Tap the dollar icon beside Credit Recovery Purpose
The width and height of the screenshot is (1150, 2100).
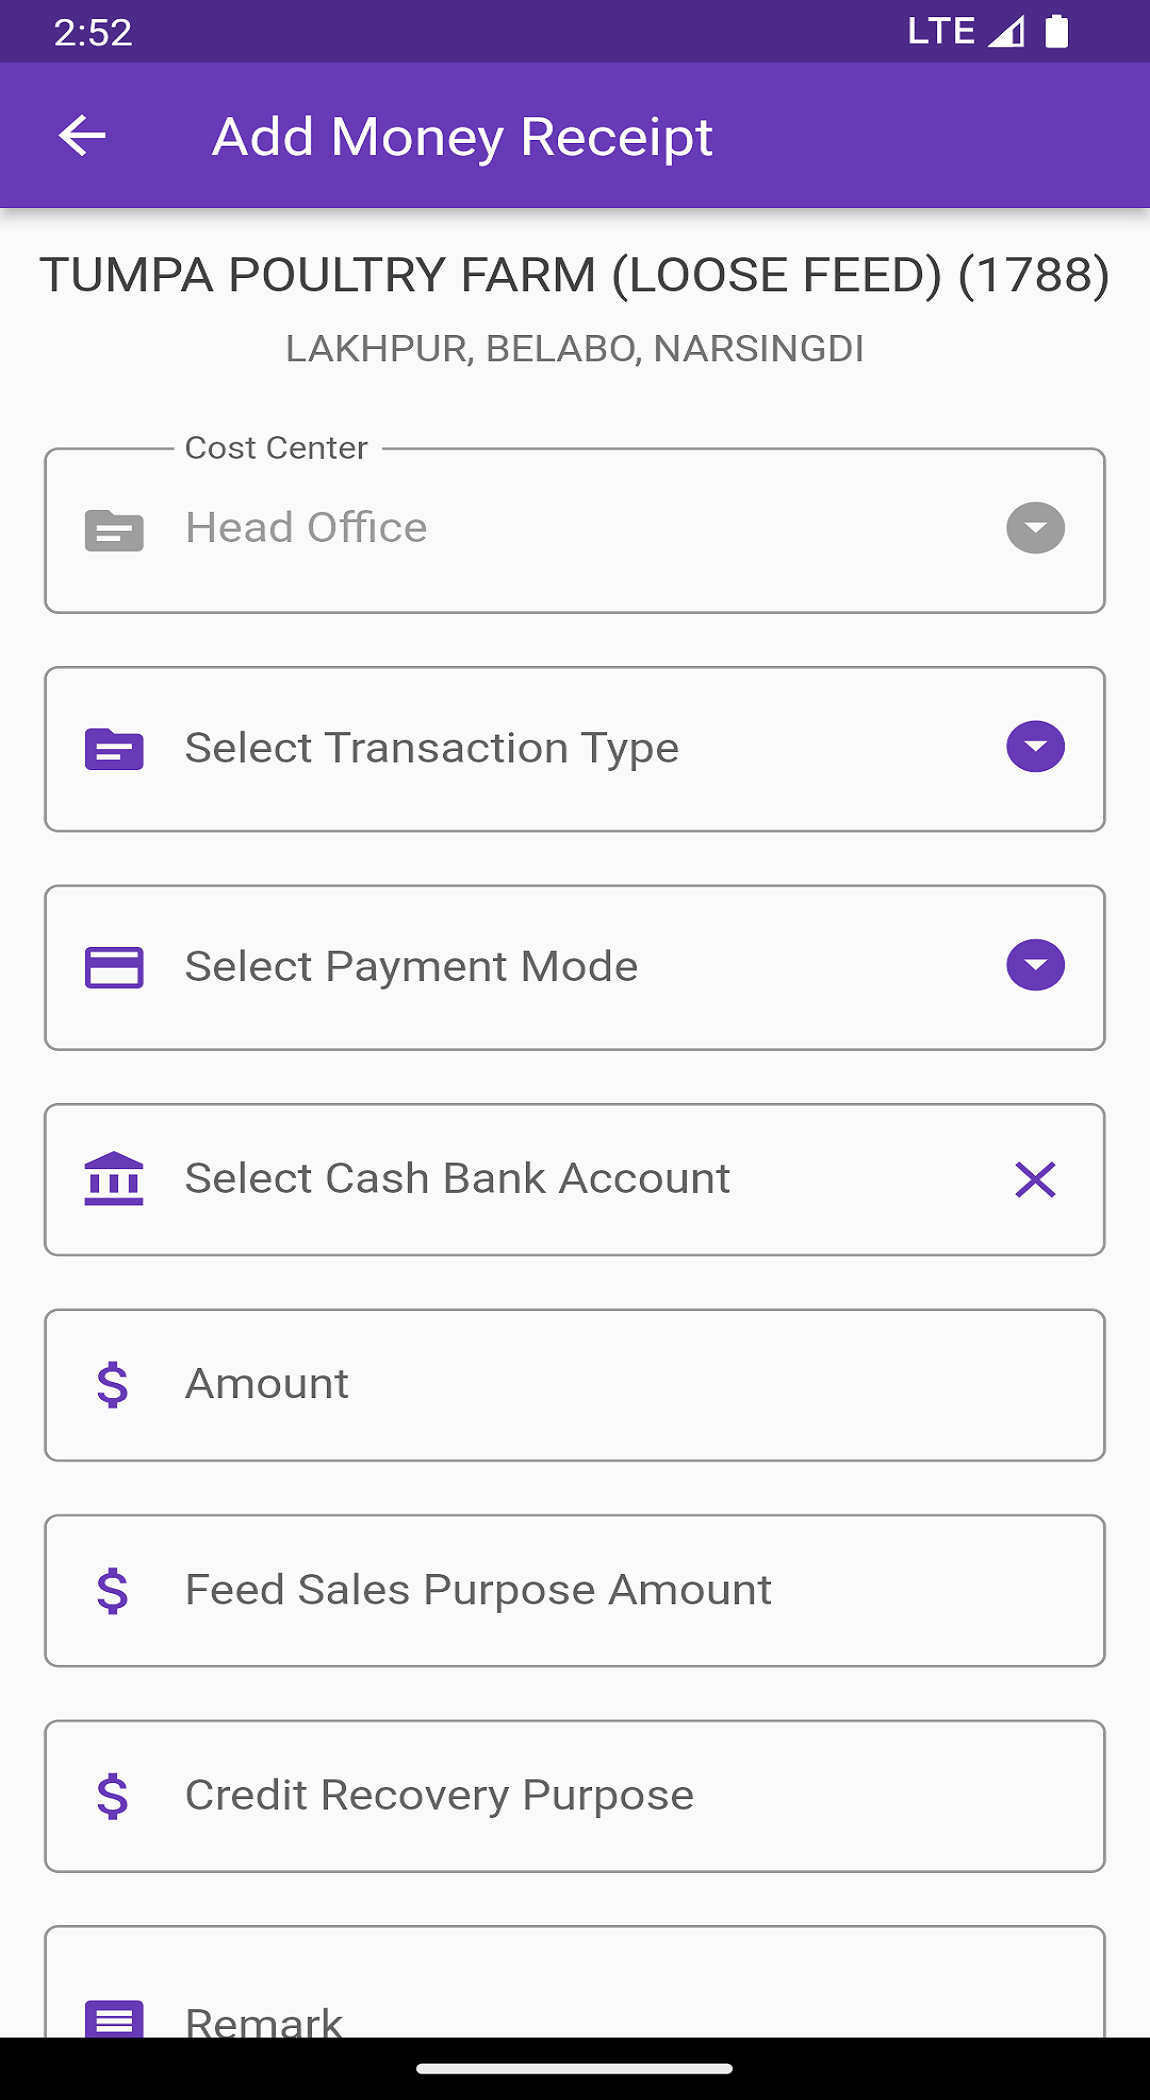pos(113,1796)
